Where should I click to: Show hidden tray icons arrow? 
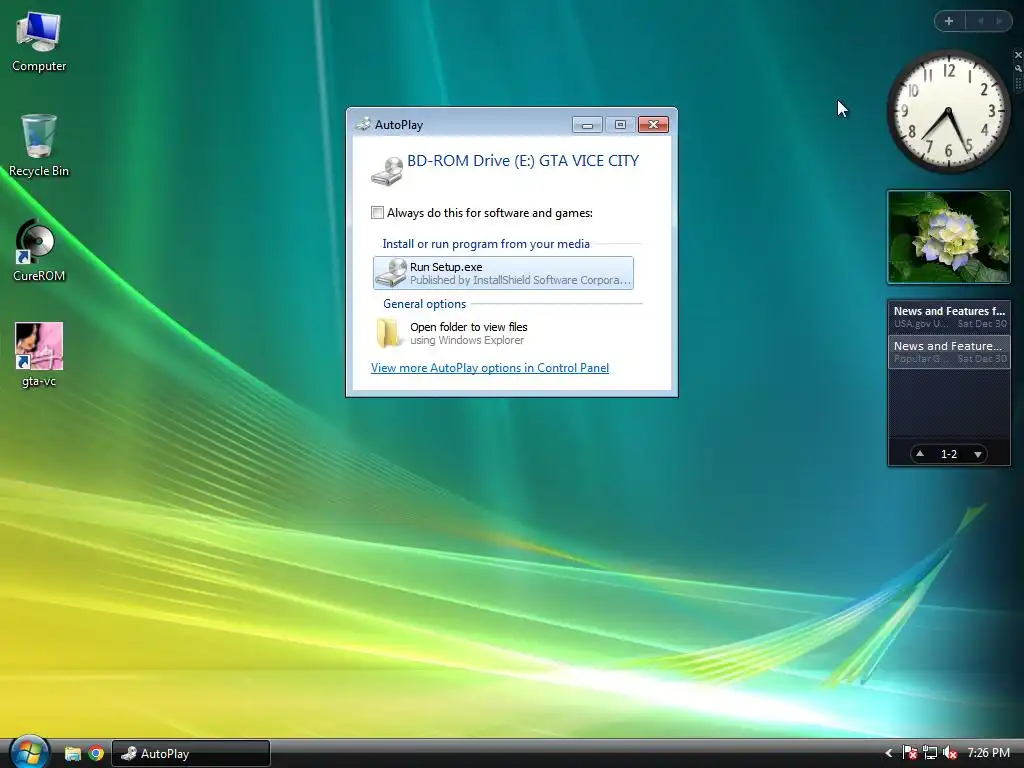coord(889,754)
